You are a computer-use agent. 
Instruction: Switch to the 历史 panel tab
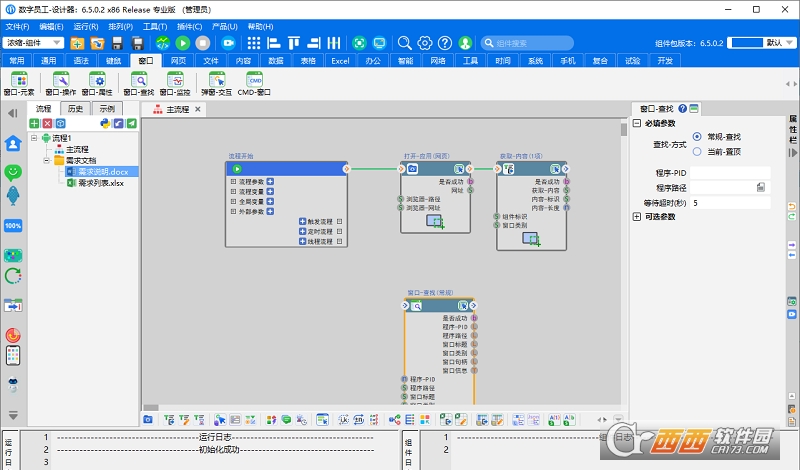click(x=76, y=109)
